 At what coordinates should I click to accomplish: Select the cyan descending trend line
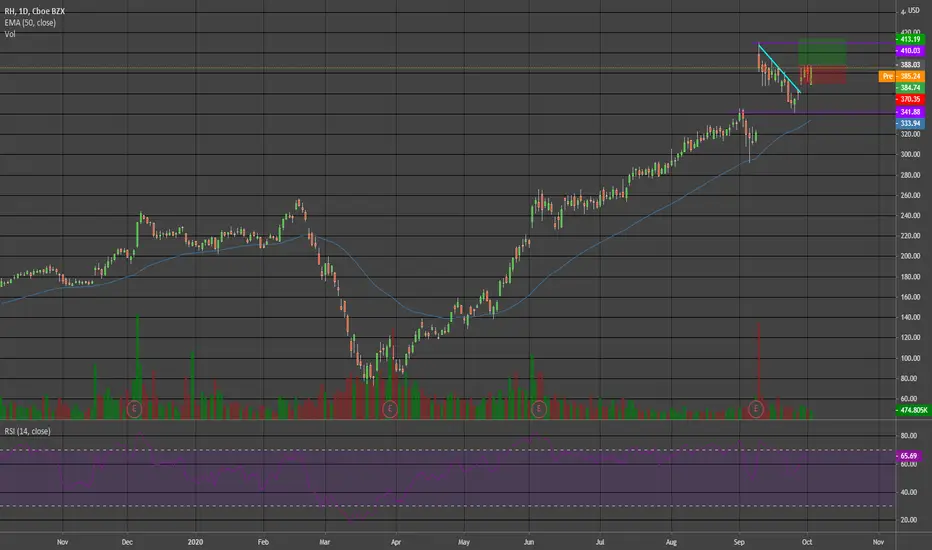779,68
